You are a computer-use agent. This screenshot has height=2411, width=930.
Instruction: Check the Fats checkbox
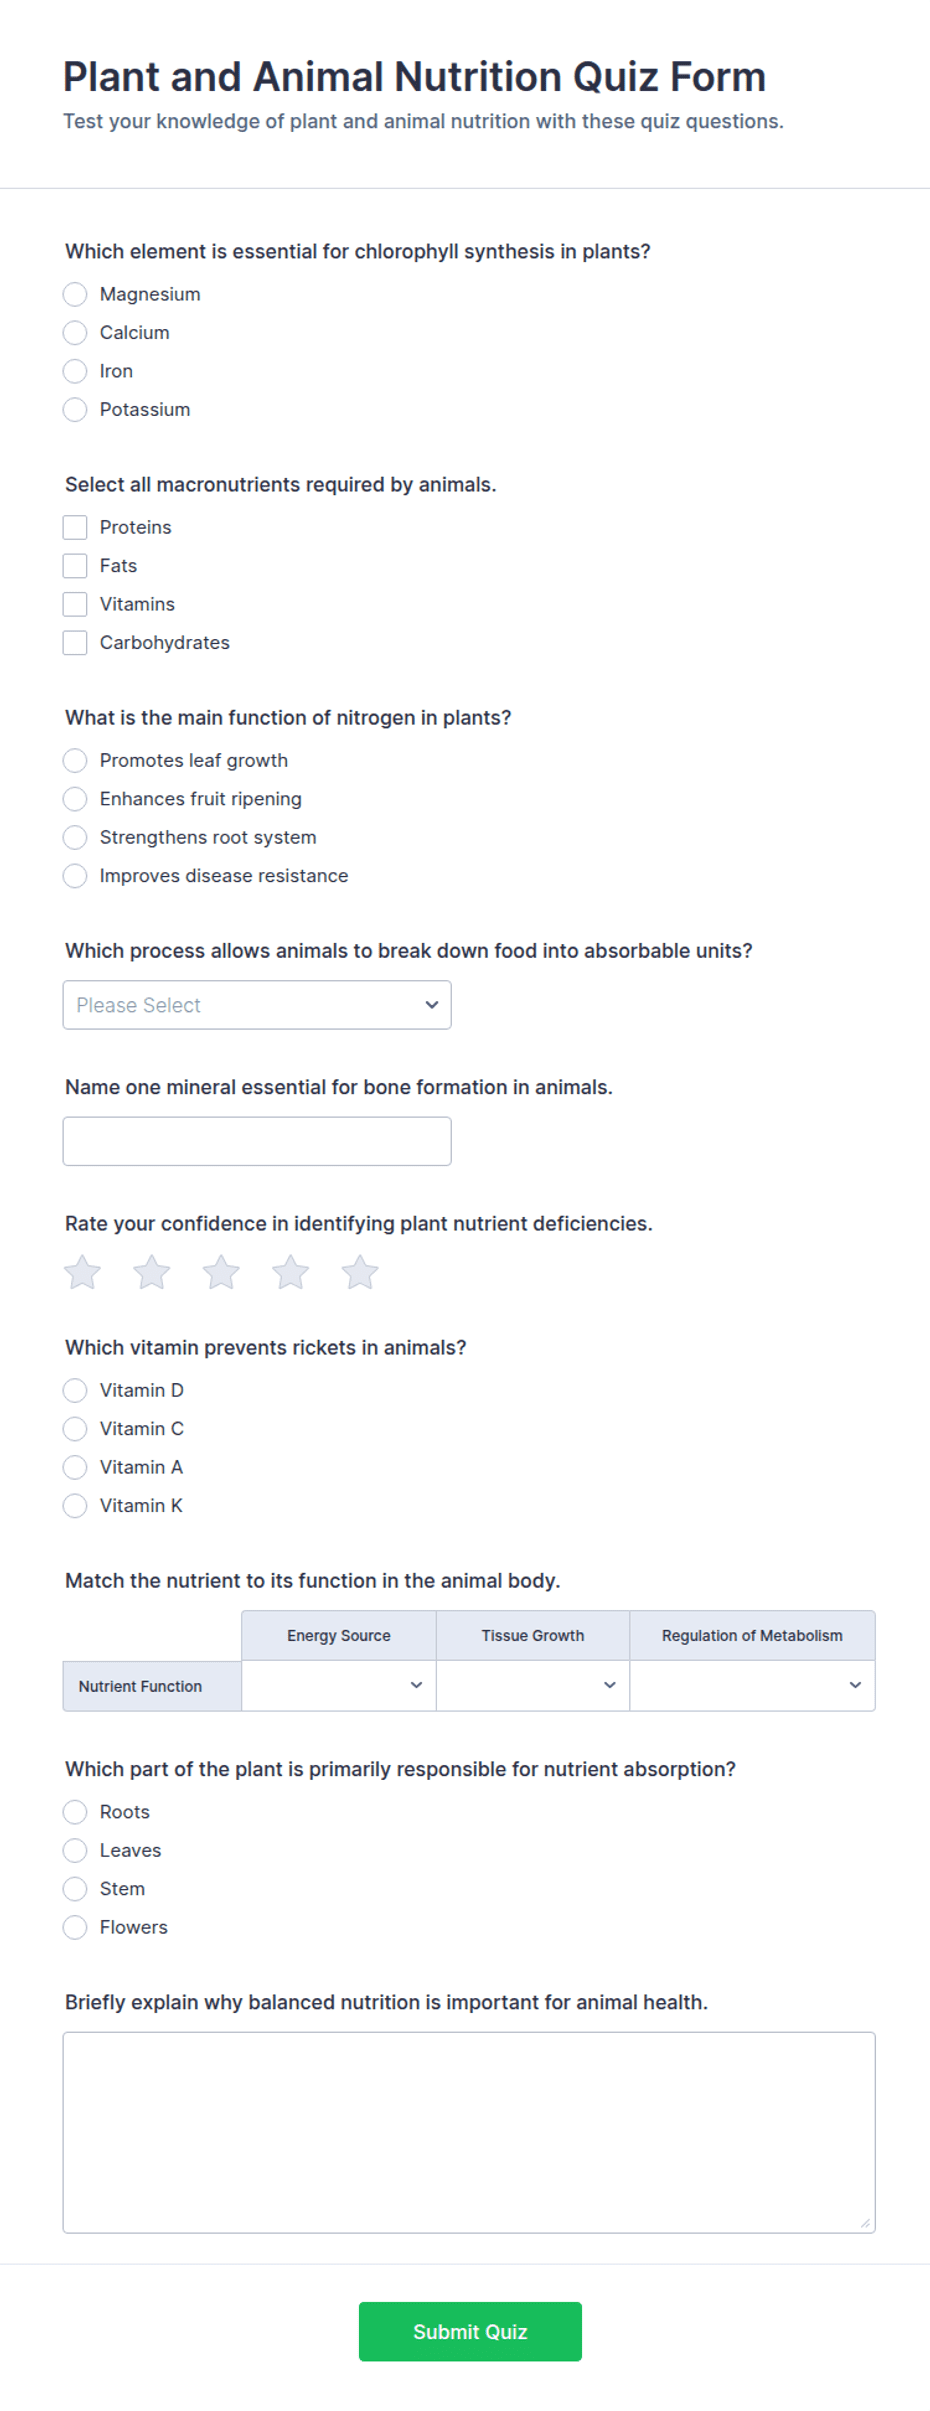75,565
